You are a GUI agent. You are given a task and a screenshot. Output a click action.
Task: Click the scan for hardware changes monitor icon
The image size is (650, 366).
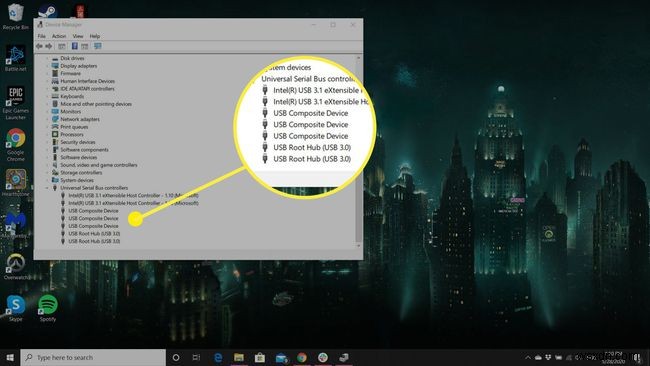pyautogui.click(x=97, y=46)
